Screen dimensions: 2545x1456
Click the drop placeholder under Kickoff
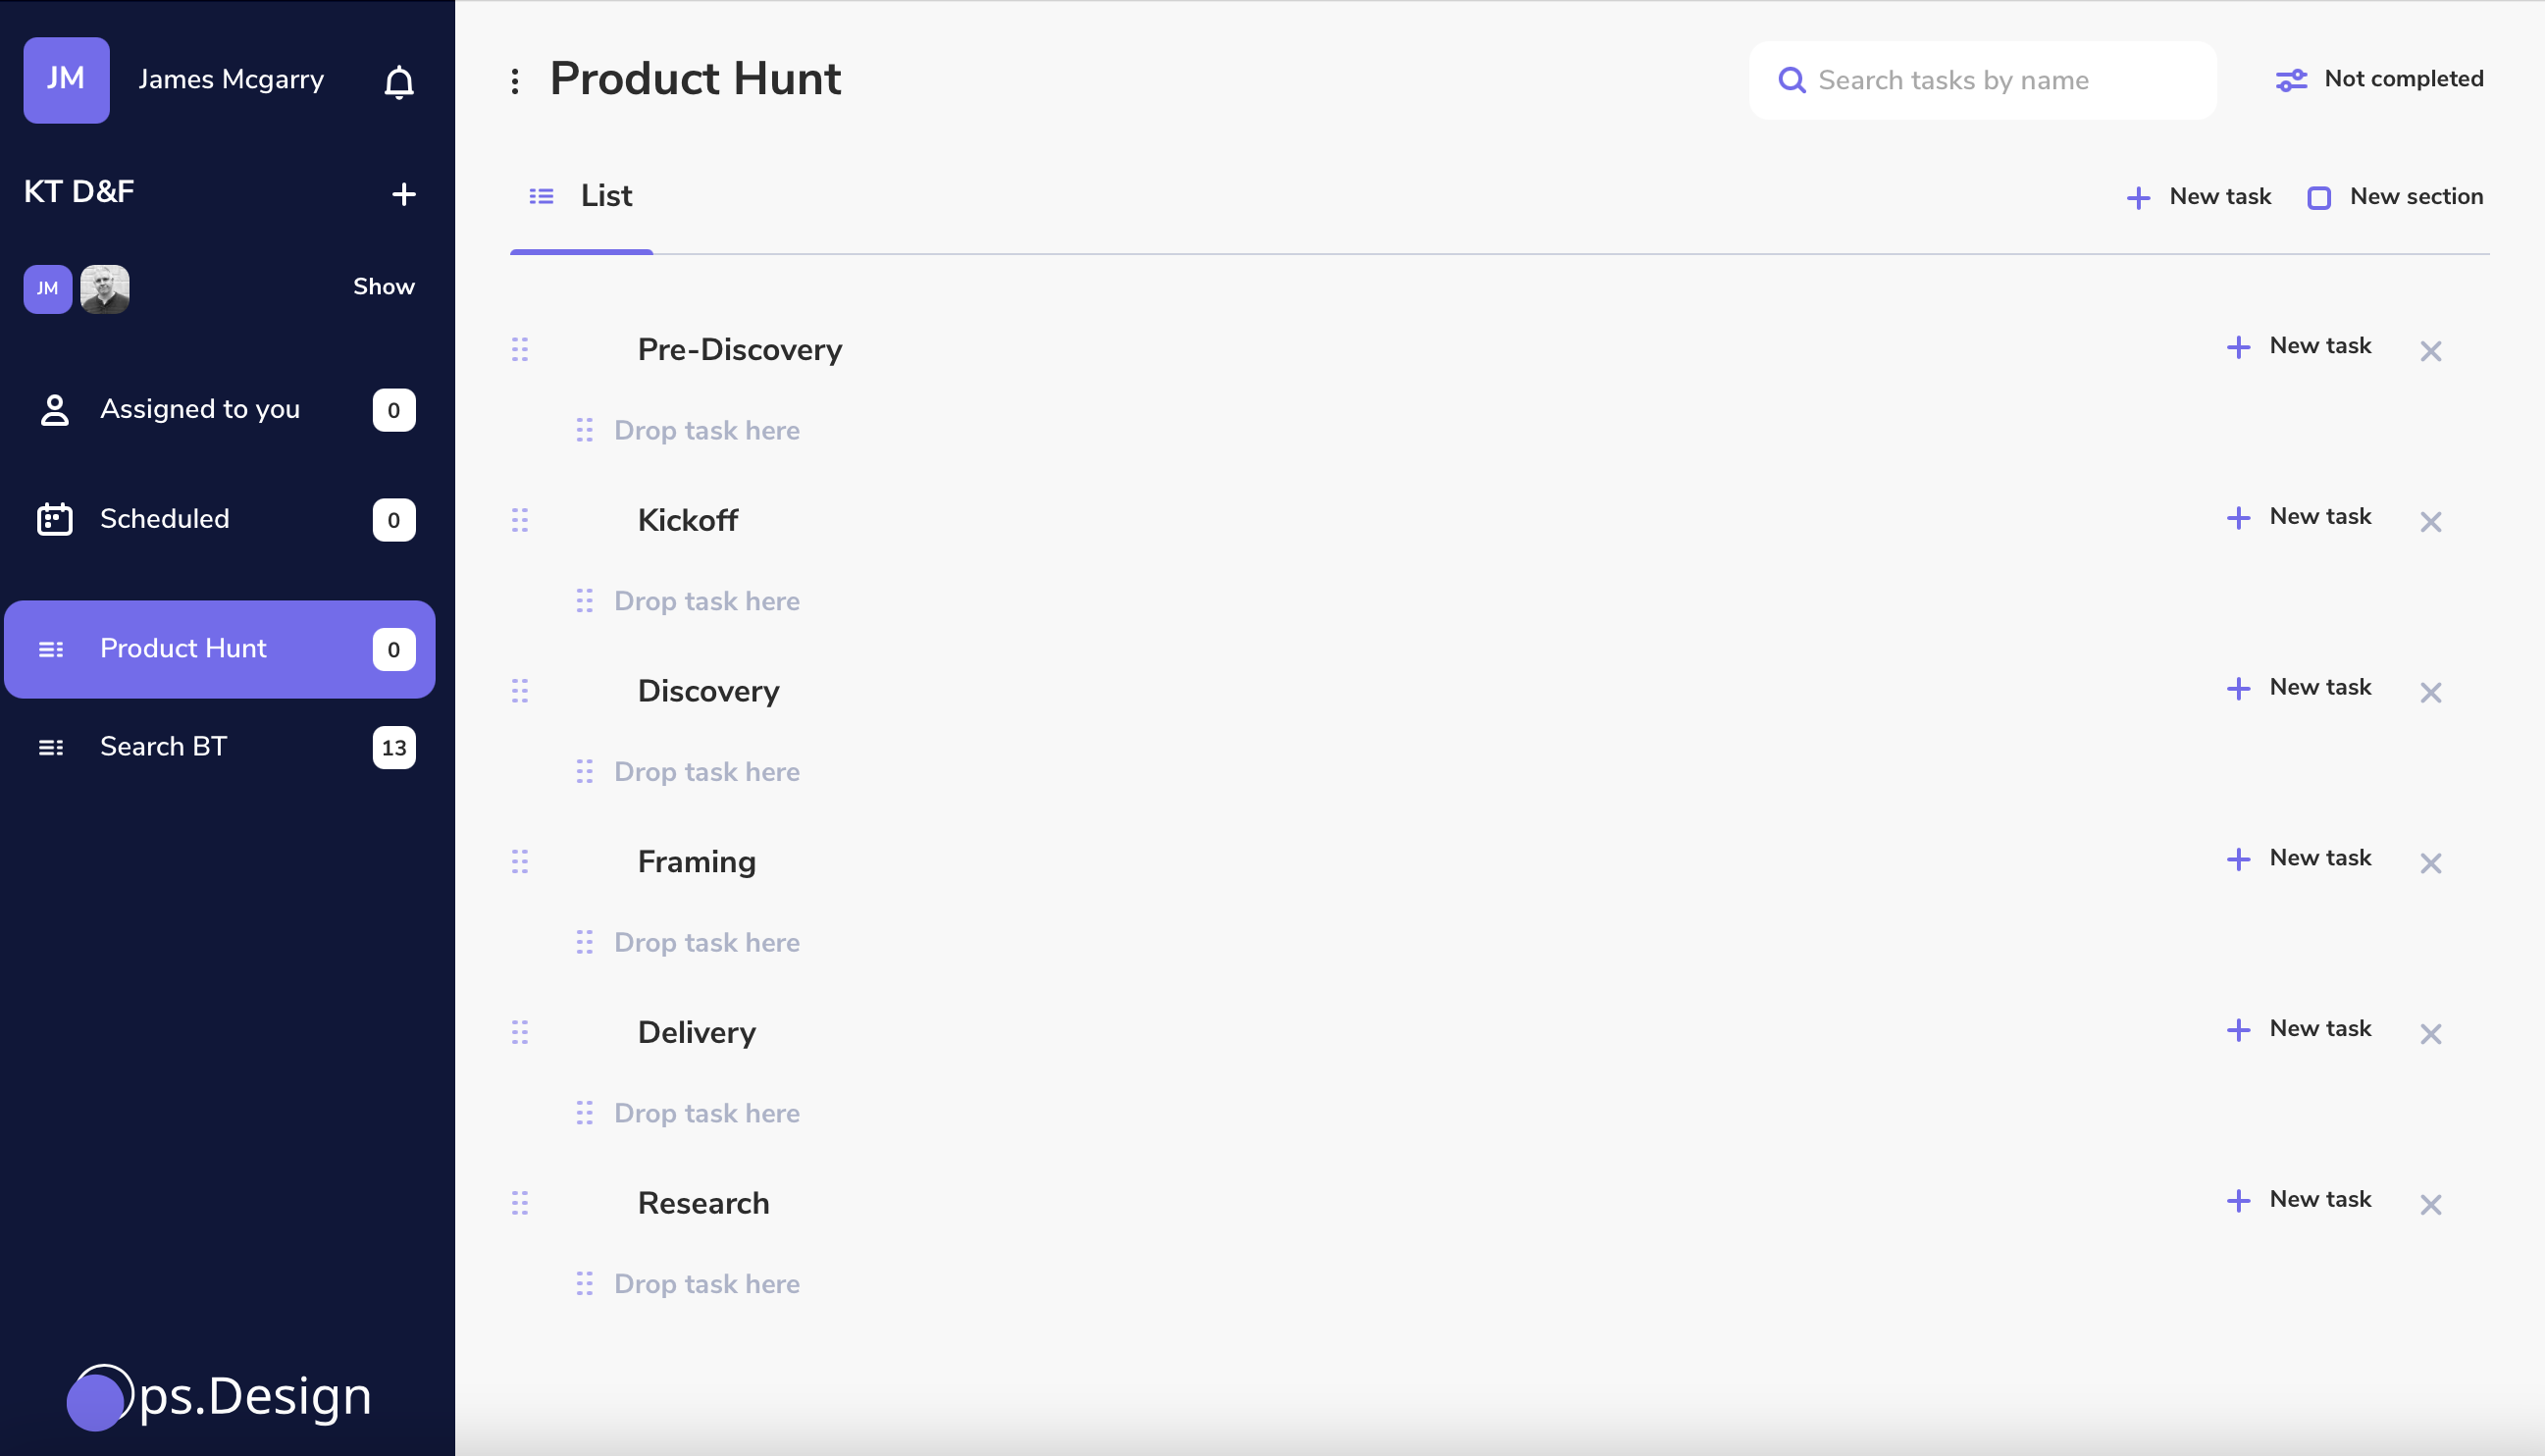coord(707,602)
